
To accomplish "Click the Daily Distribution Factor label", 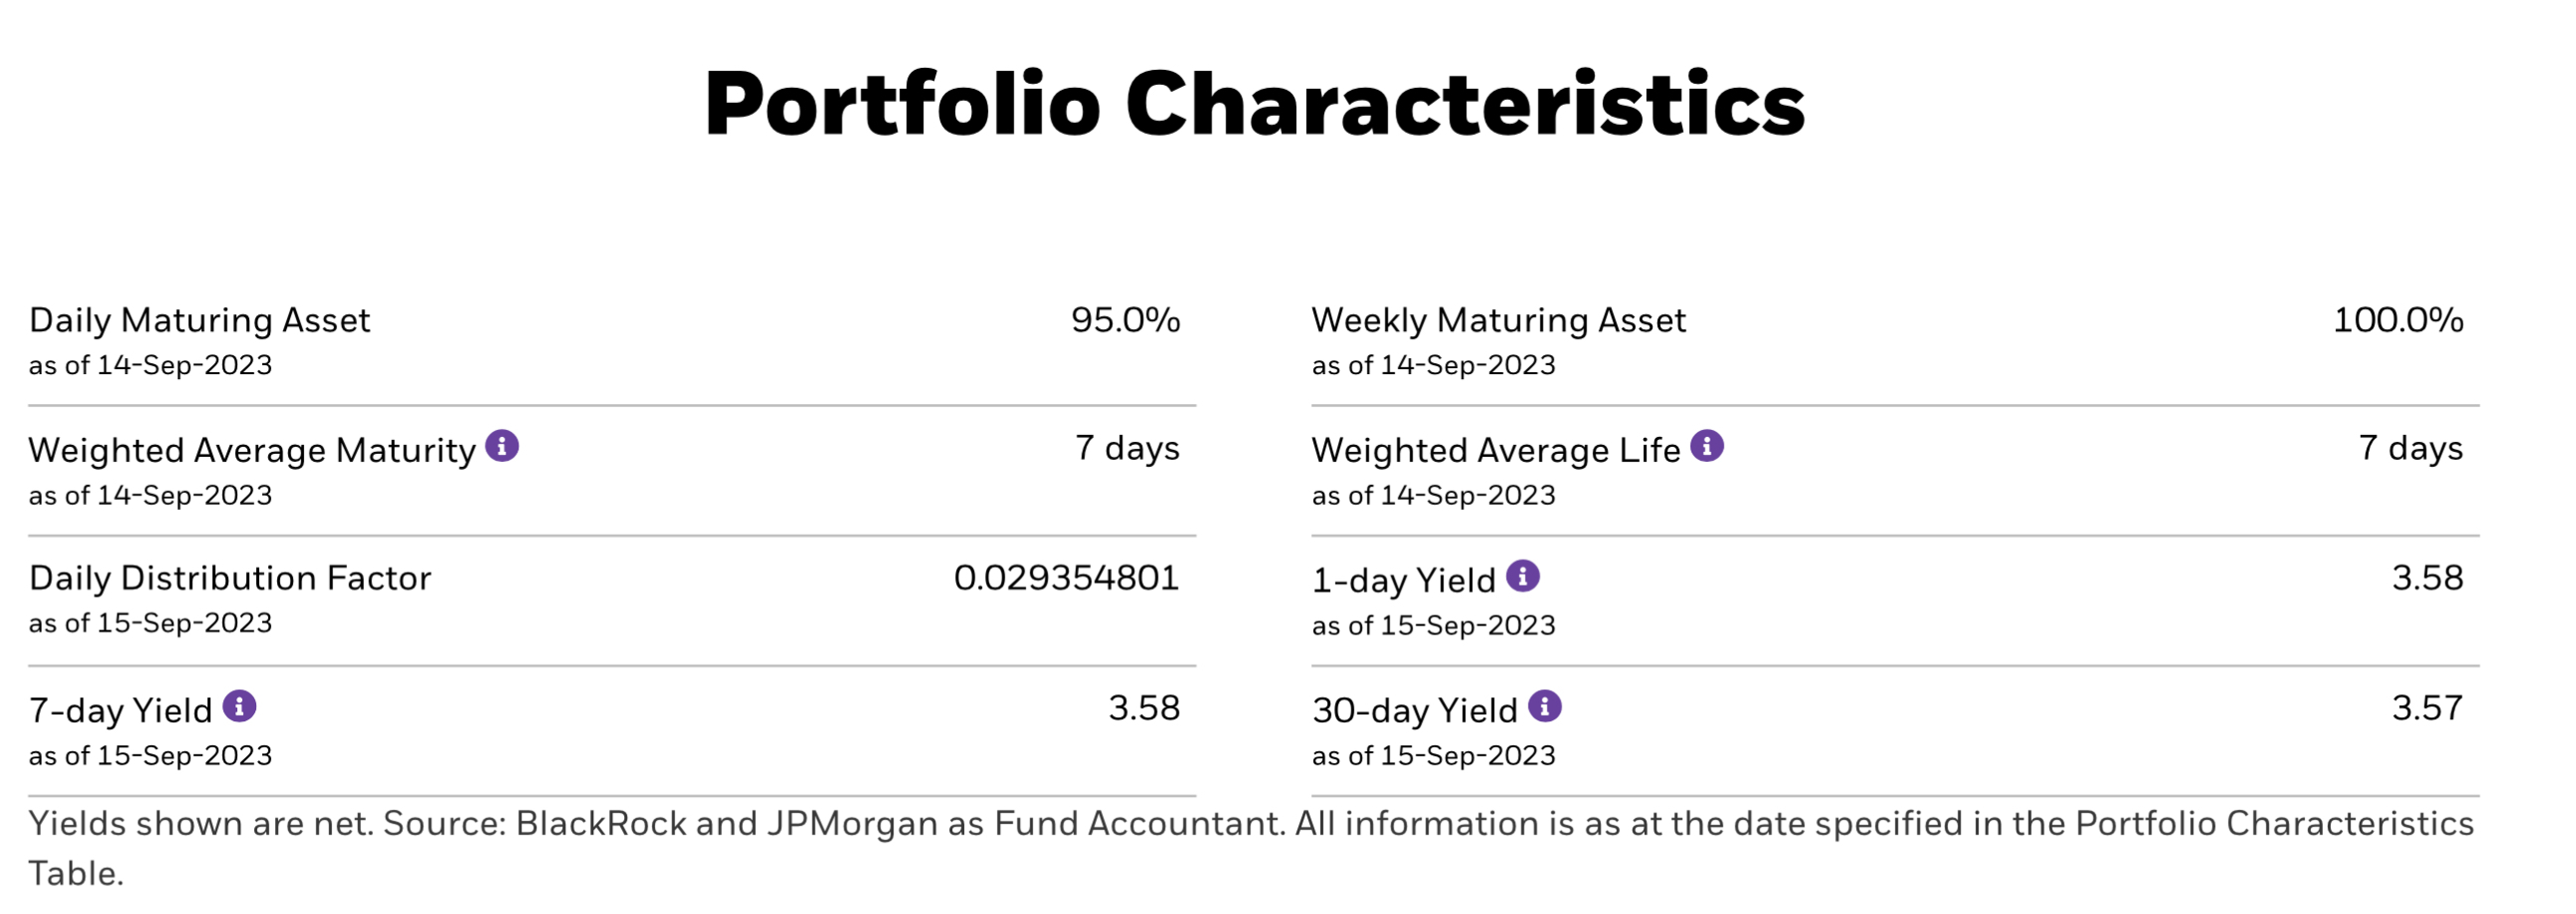I will tap(230, 578).
